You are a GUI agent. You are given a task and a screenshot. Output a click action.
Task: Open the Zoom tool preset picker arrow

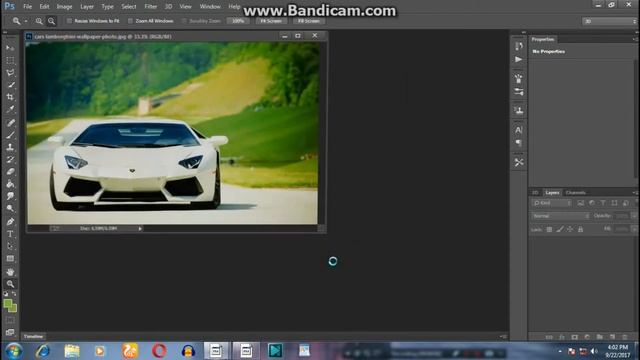[x=26, y=21]
